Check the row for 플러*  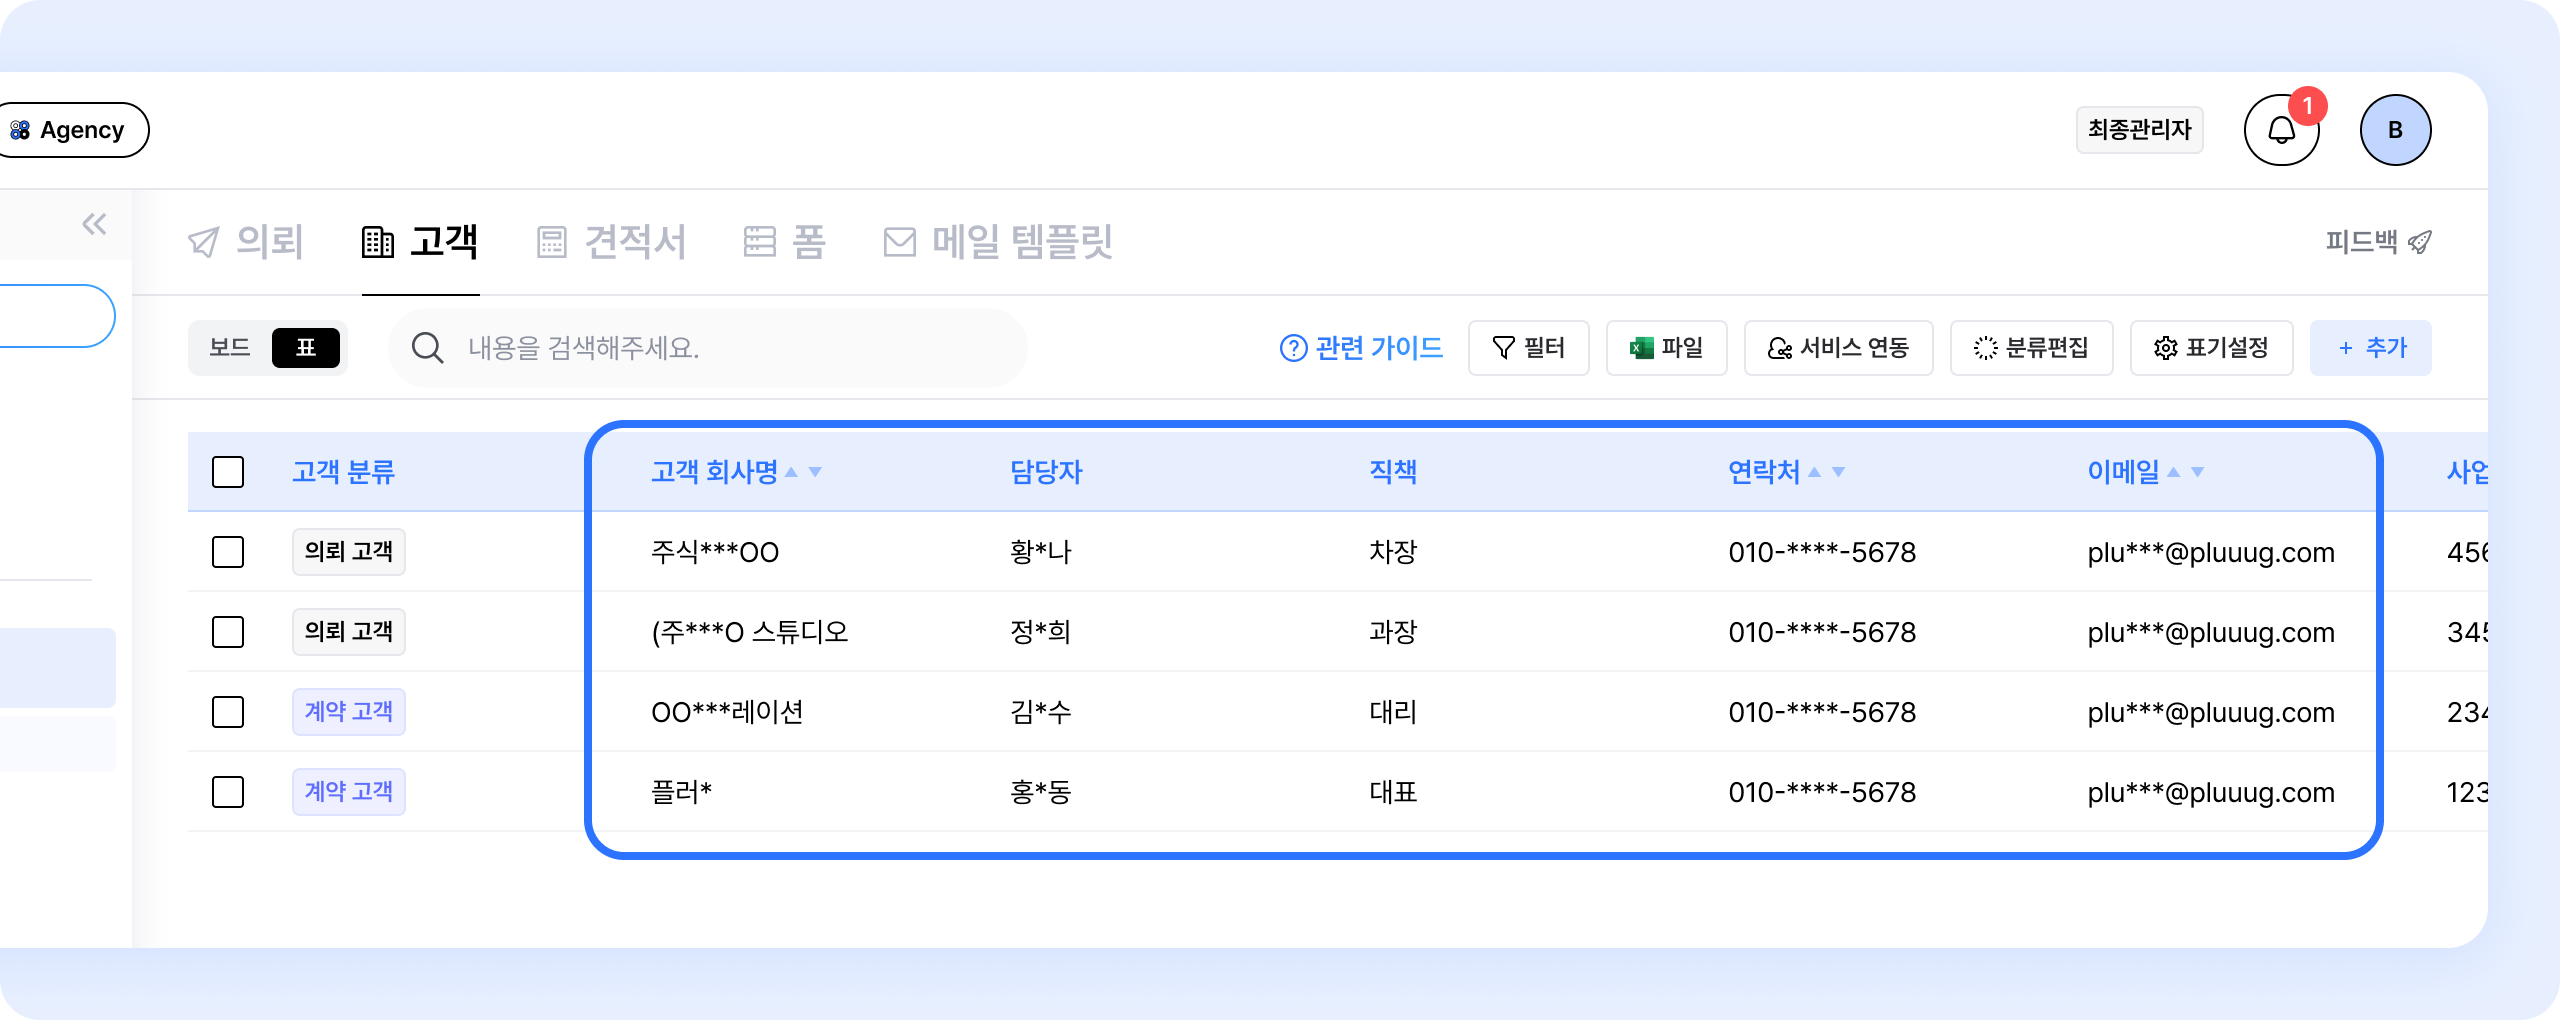(228, 792)
